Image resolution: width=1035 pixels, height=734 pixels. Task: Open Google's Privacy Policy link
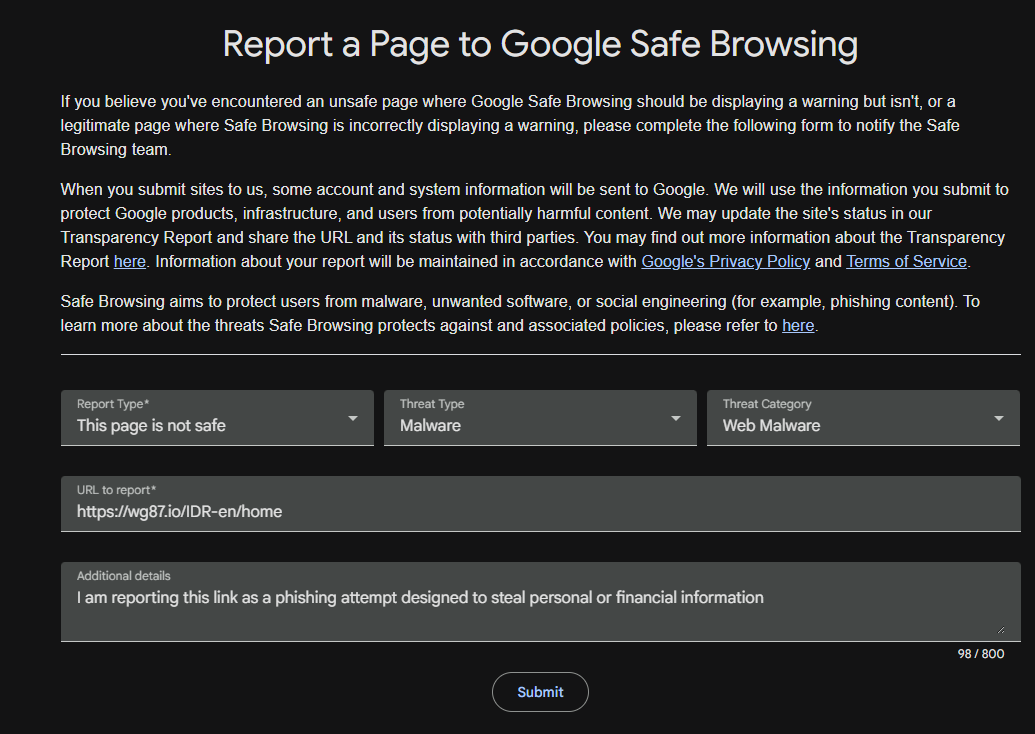(725, 261)
